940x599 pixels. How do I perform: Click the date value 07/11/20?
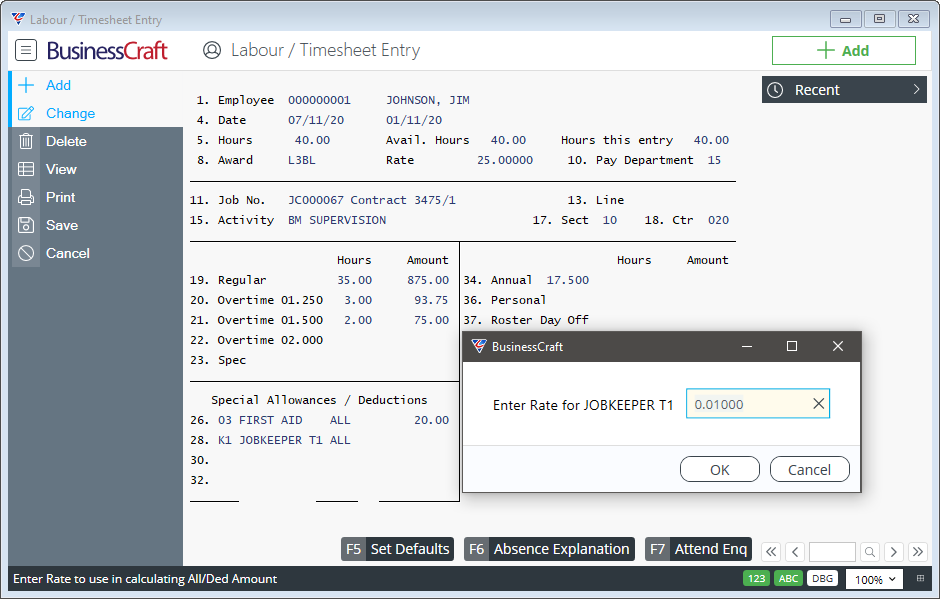[316, 120]
